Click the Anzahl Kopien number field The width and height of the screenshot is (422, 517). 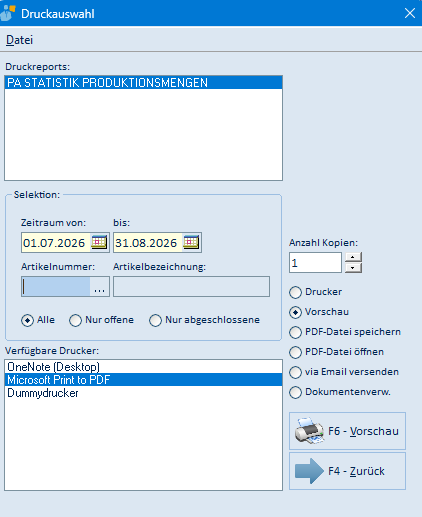tap(315, 263)
